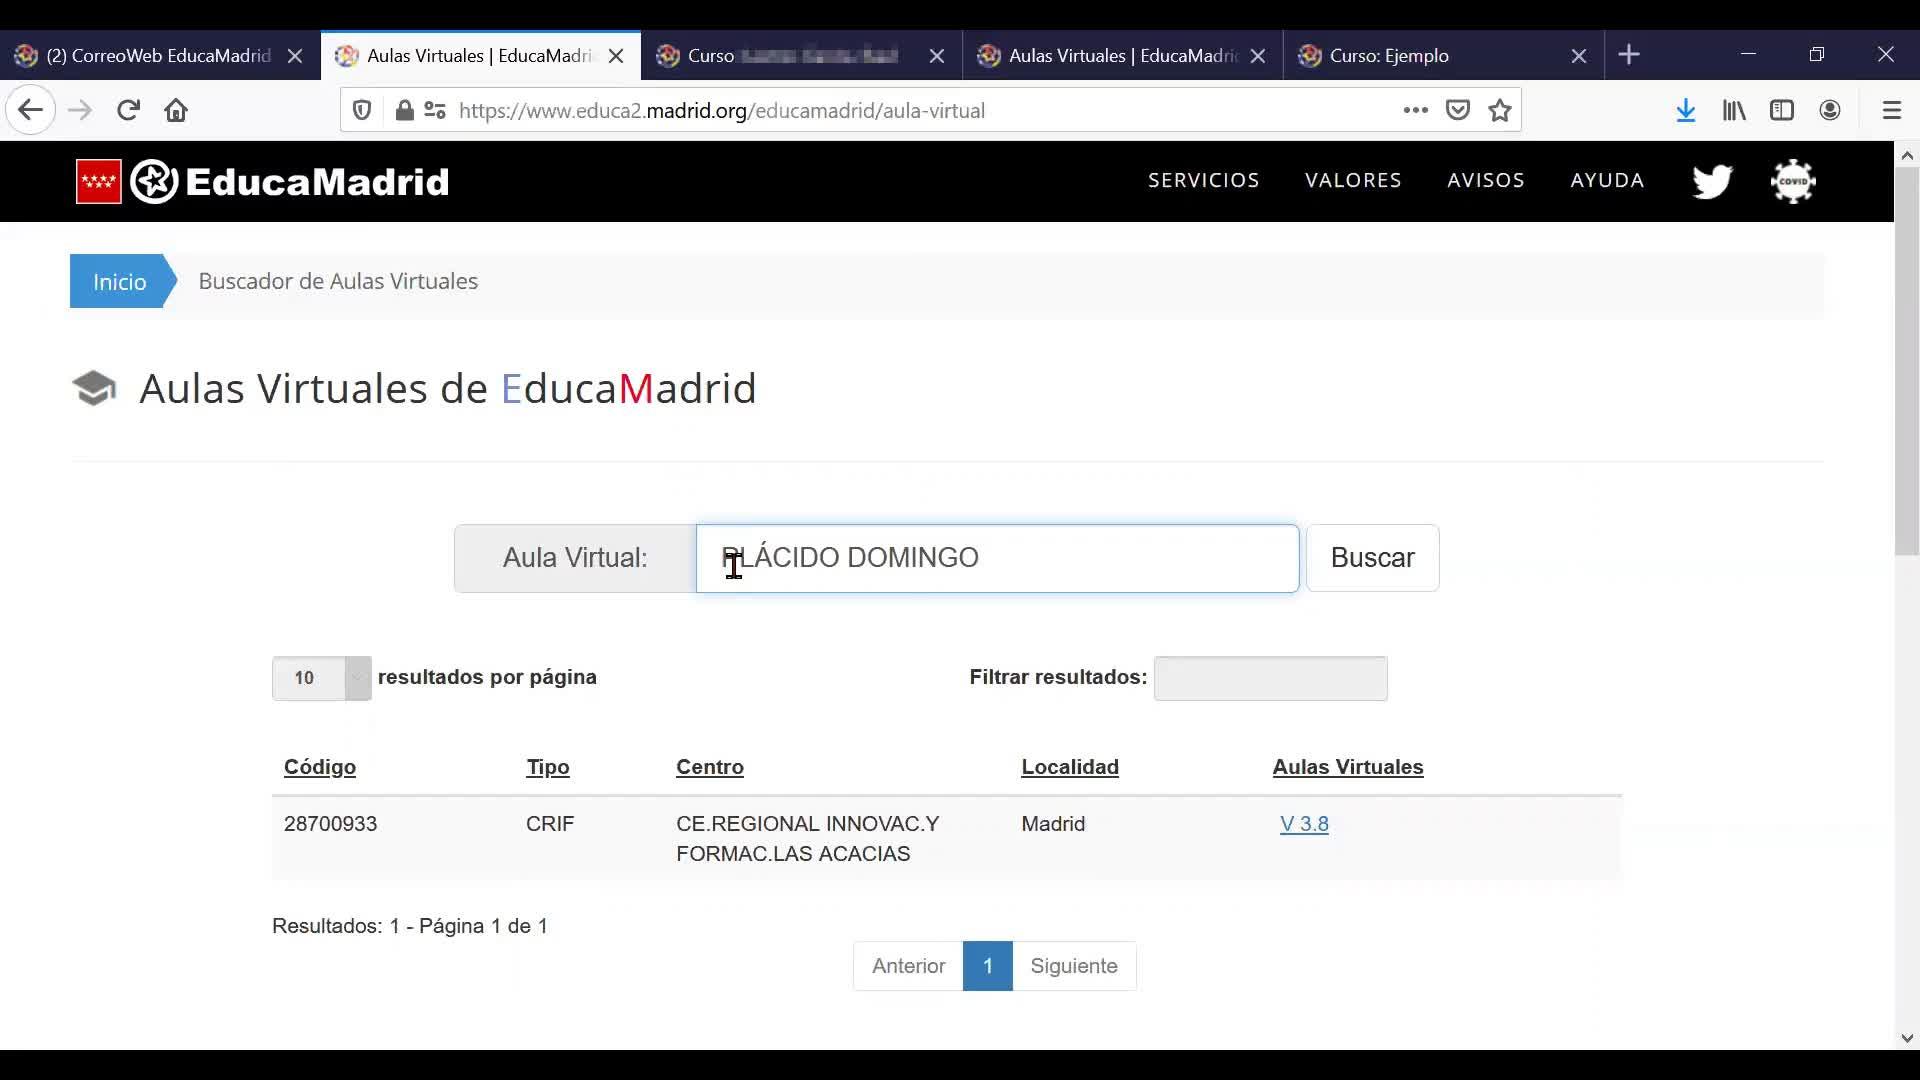Click the Twitter bird icon
The height and width of the screenshot is (1080, 1920).
click(x=1712, y=181)
